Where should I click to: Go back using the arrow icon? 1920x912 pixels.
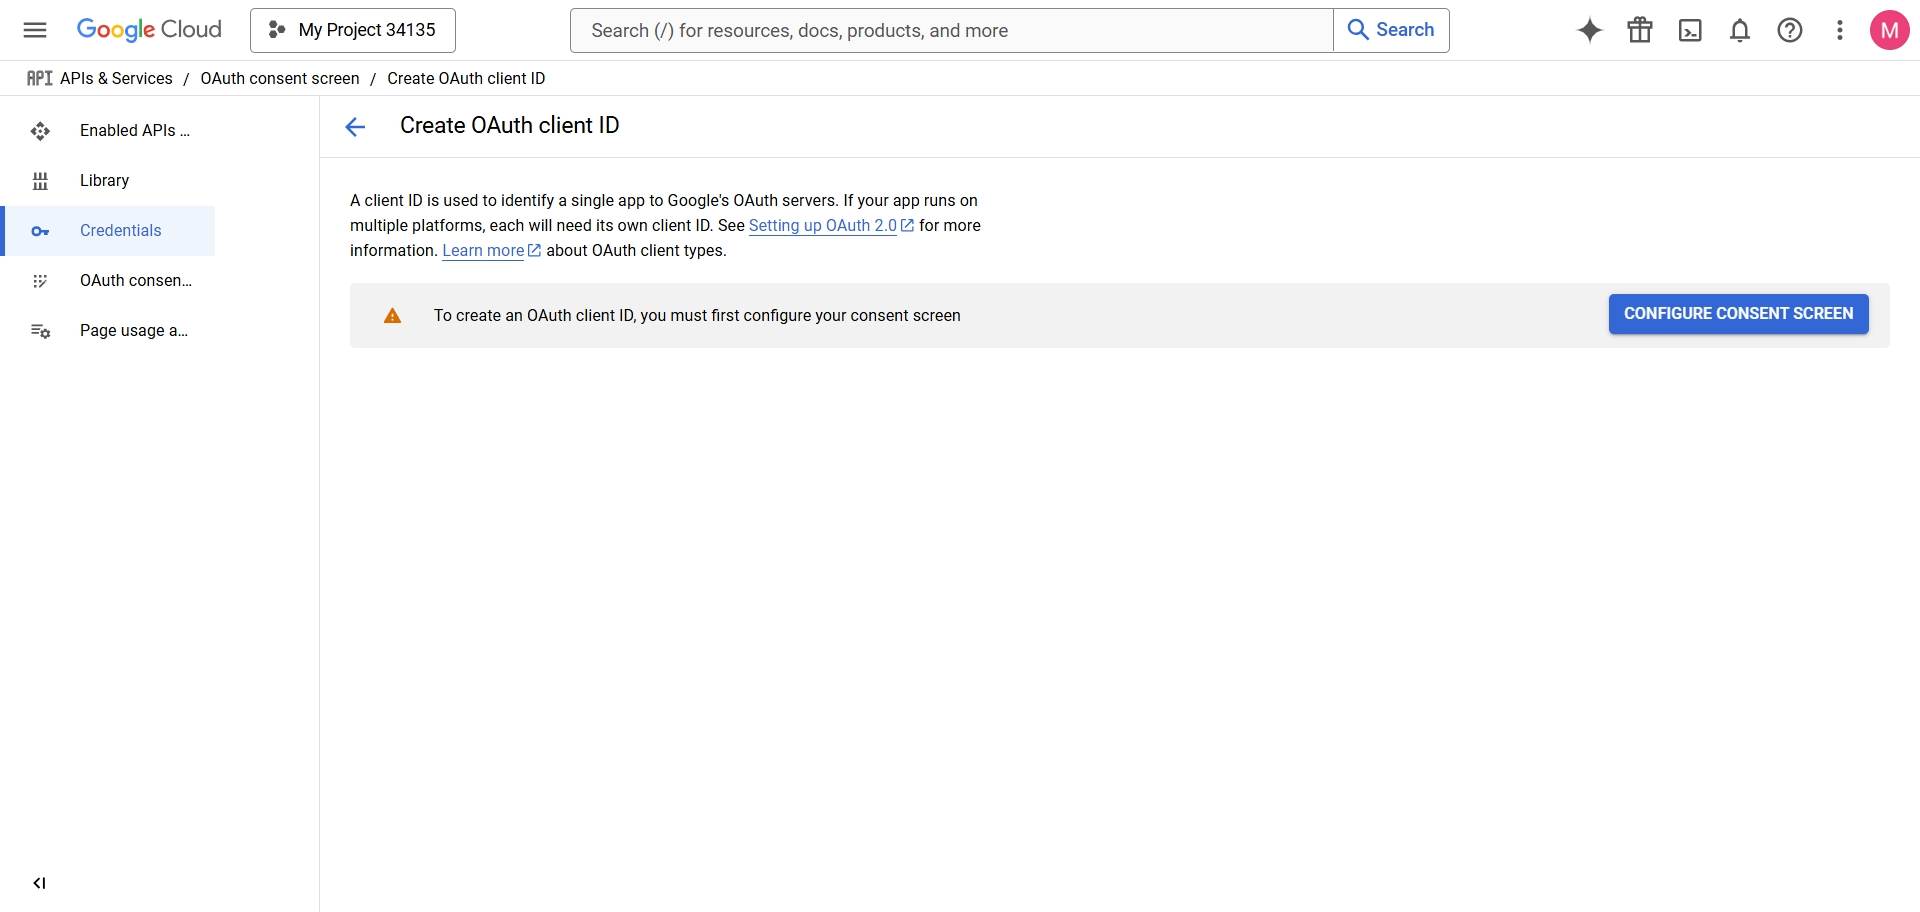click(355, 126)
